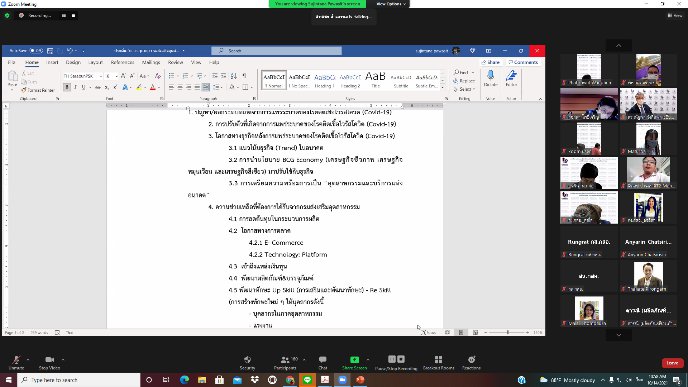Toggle Justify alignment button

point(197,87)
